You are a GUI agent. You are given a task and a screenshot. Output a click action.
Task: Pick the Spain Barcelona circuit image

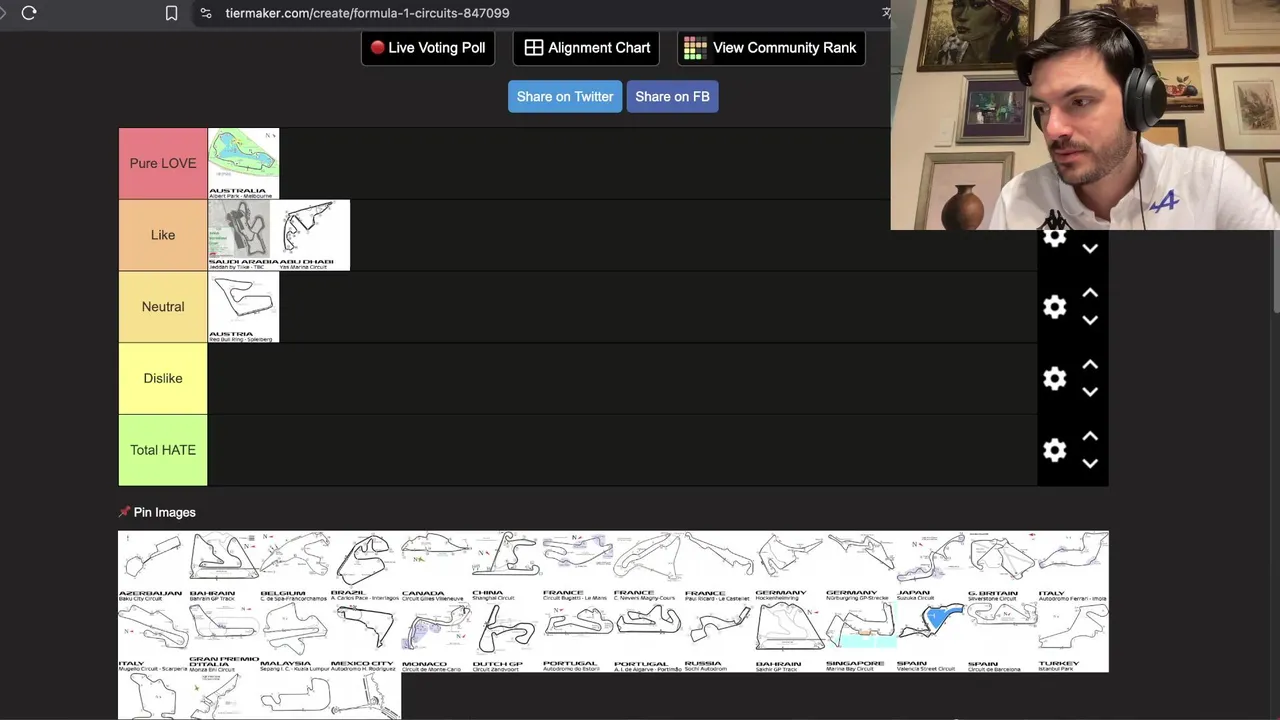pos(1002,637)
